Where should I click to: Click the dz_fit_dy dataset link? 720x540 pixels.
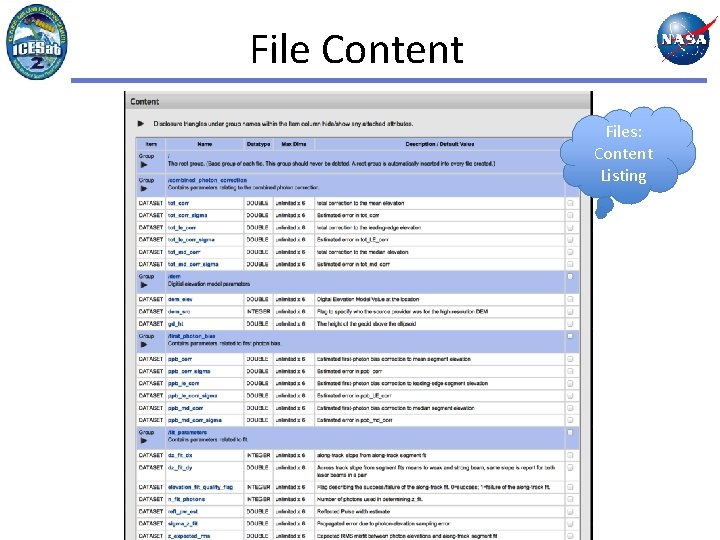tap(180, 467)
